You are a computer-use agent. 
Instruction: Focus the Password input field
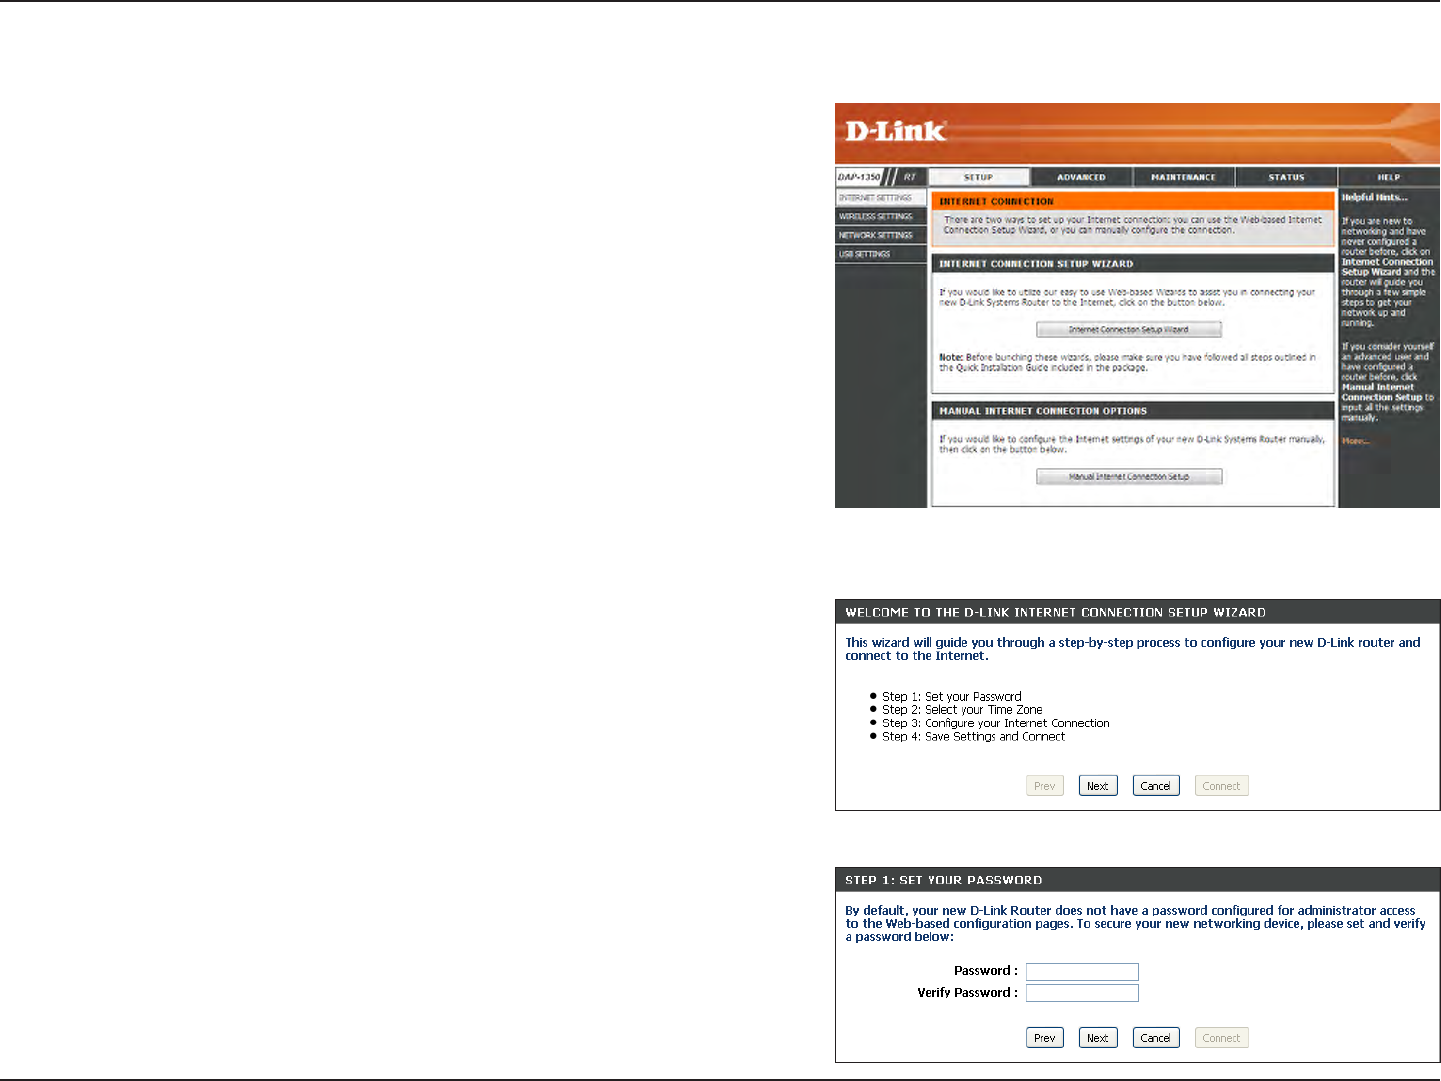click(x=1082, y=972)
